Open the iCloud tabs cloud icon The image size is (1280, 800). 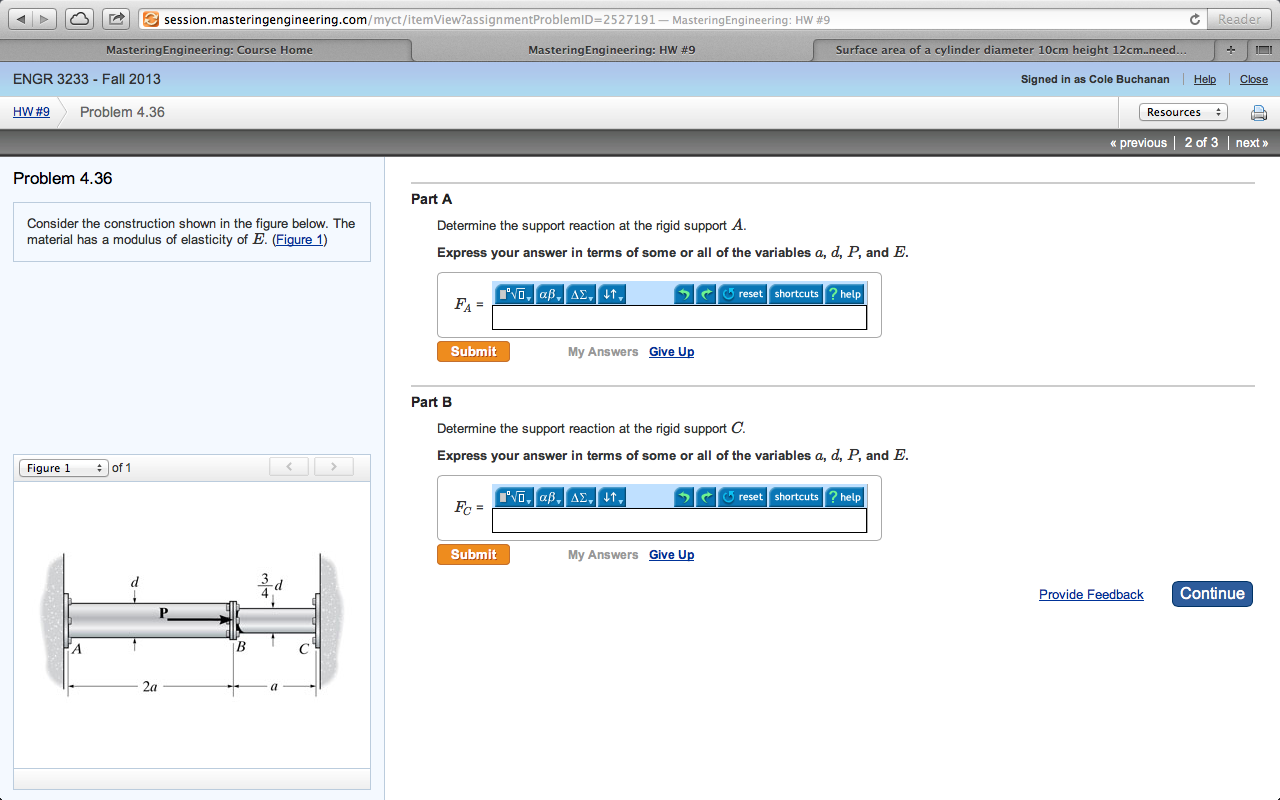click(81, 19)
